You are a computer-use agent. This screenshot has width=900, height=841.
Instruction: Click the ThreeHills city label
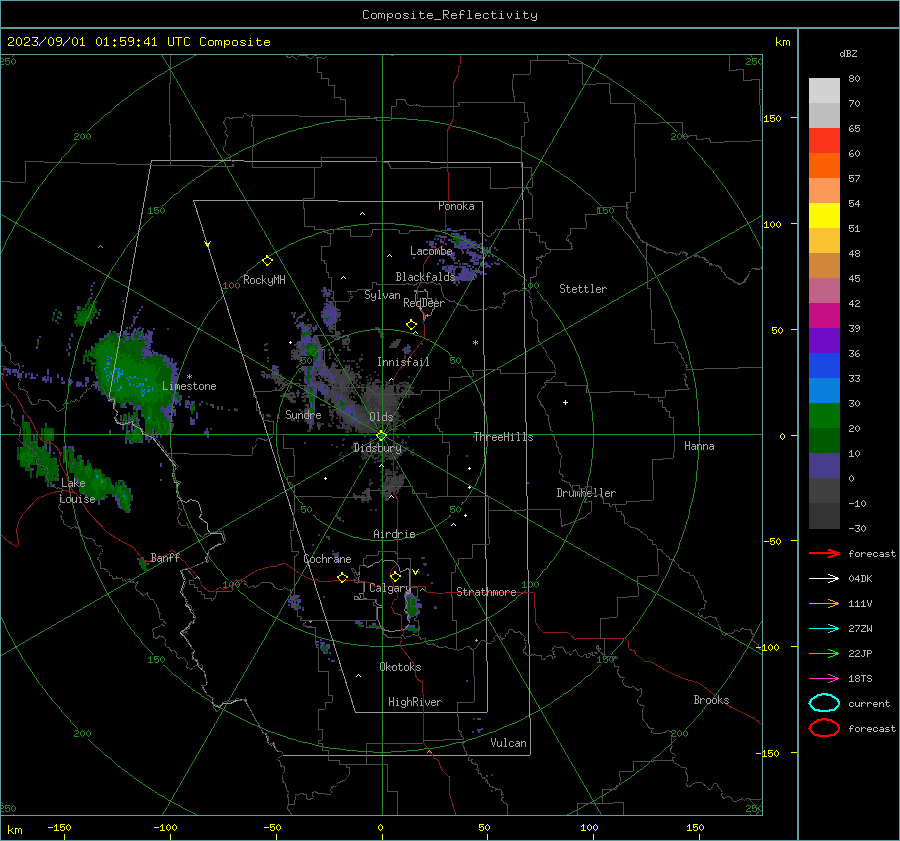click(503, 437)
